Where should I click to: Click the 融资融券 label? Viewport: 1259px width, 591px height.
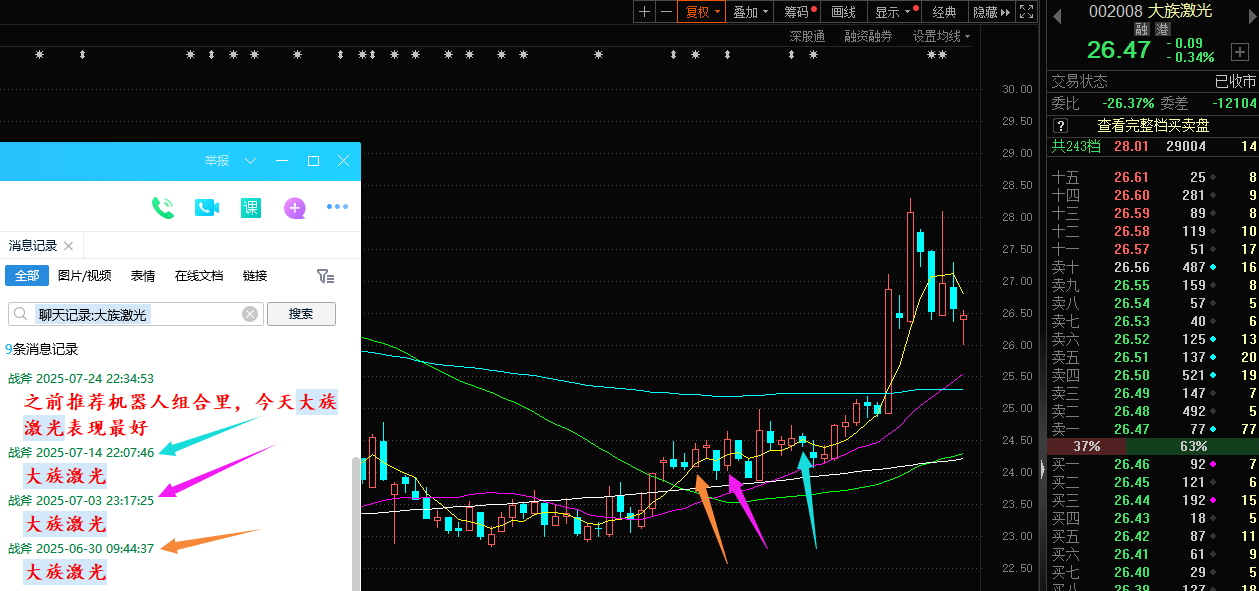(868, 36)
